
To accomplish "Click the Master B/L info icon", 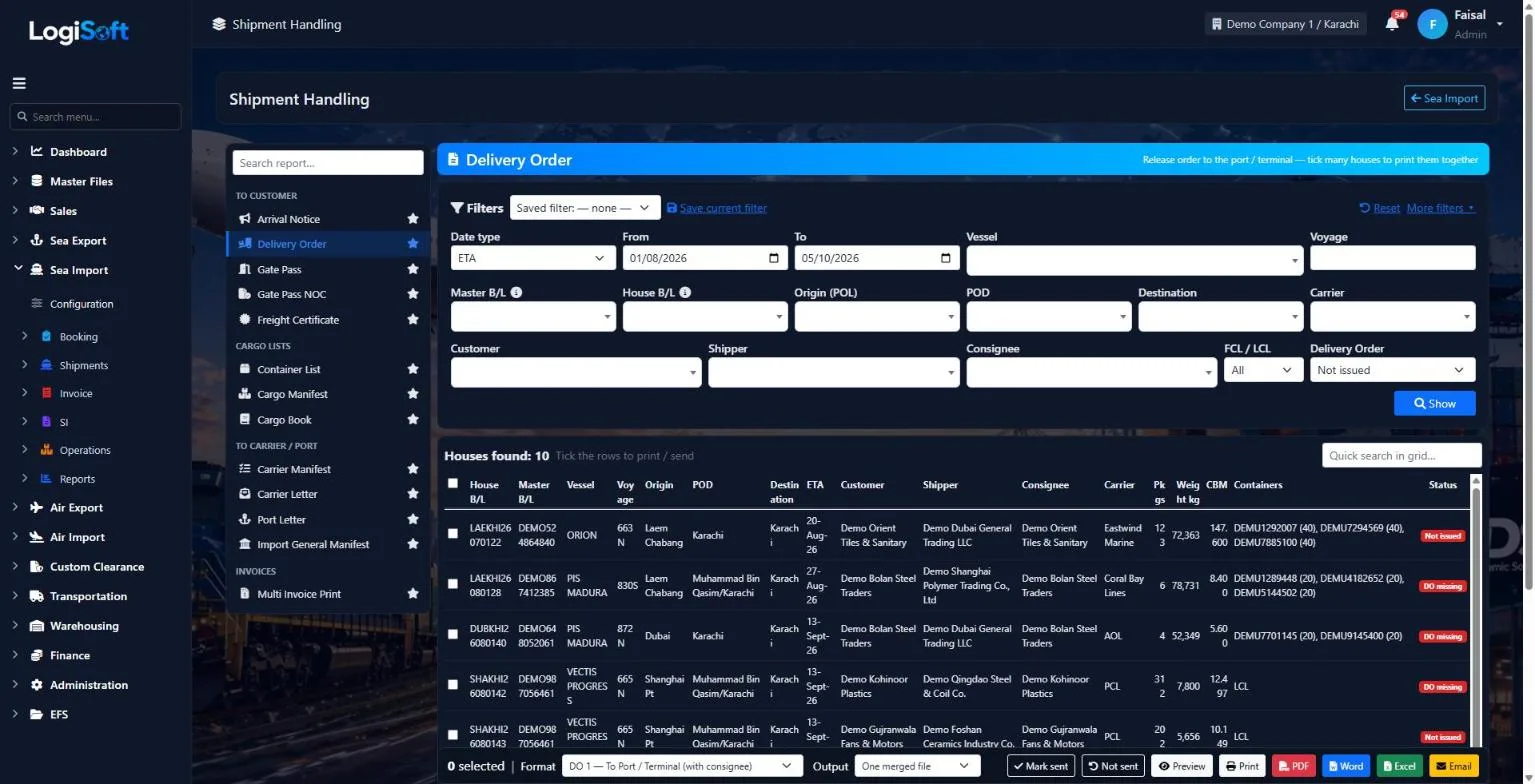I will [x=516, y=293].
